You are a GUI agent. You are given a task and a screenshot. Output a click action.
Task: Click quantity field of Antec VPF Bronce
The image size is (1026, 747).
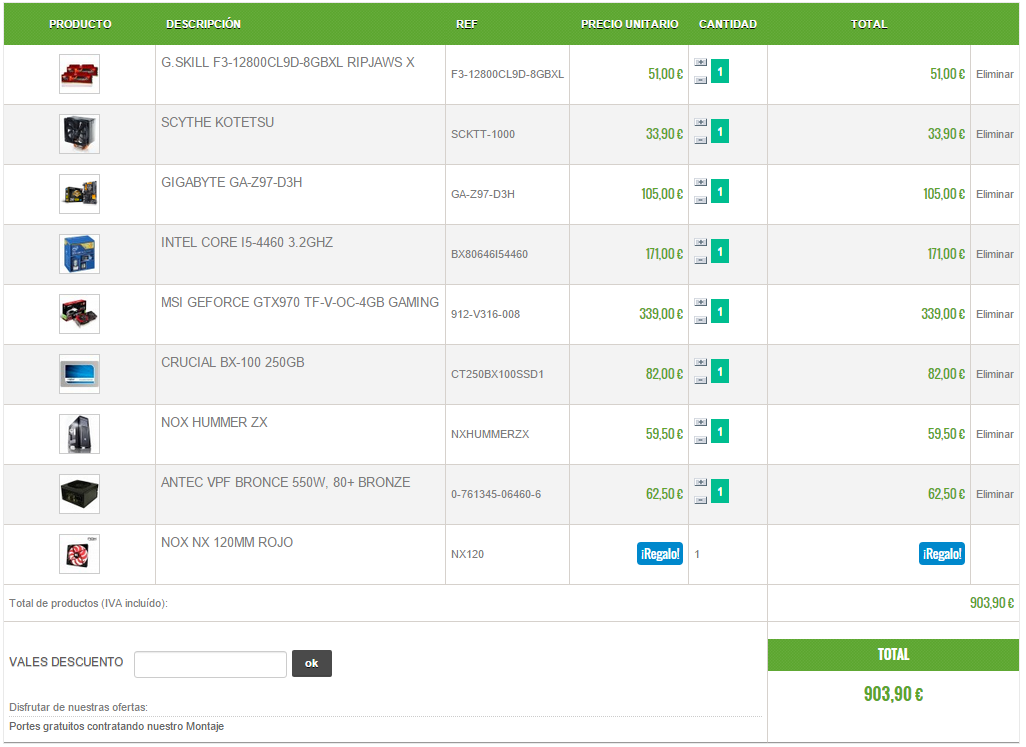click(720, 491)
